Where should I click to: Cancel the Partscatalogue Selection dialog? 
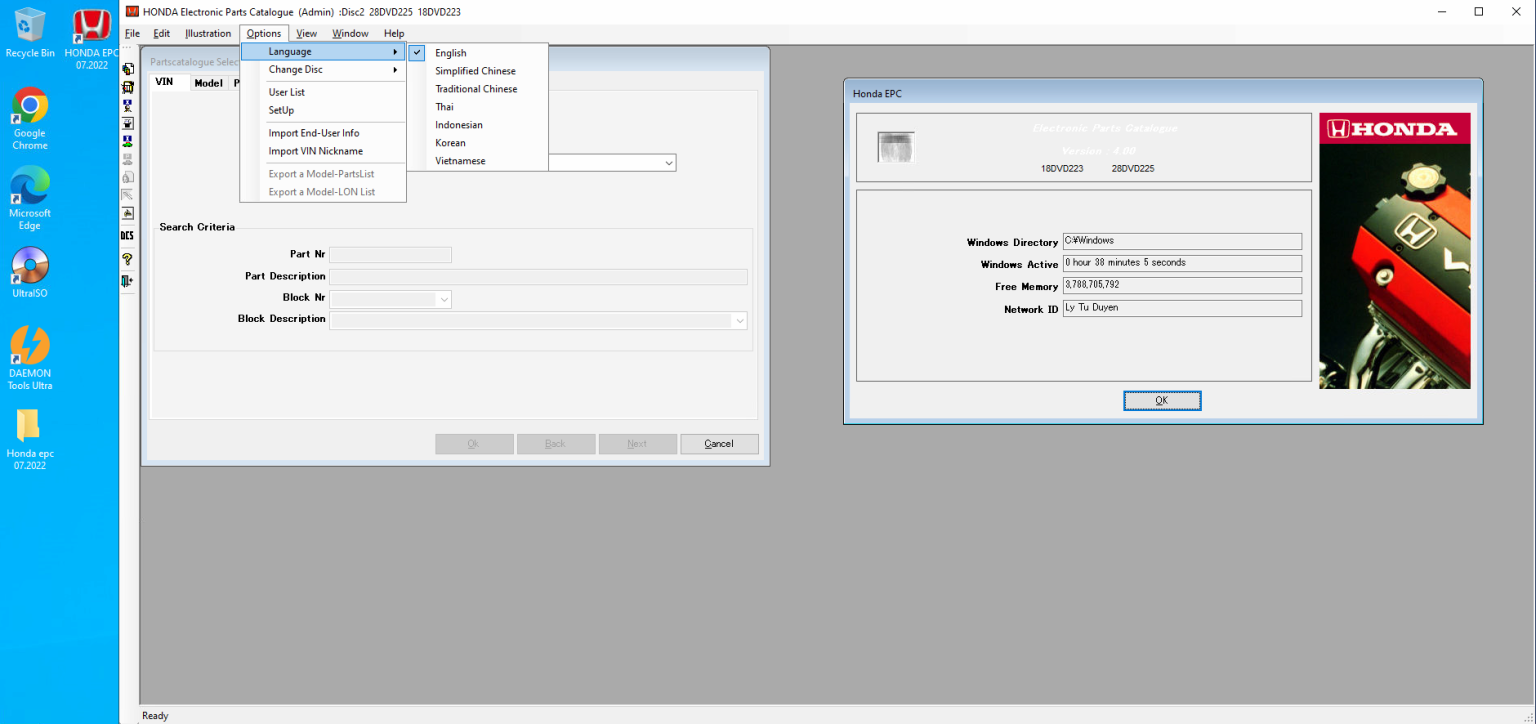pos(719,443)
